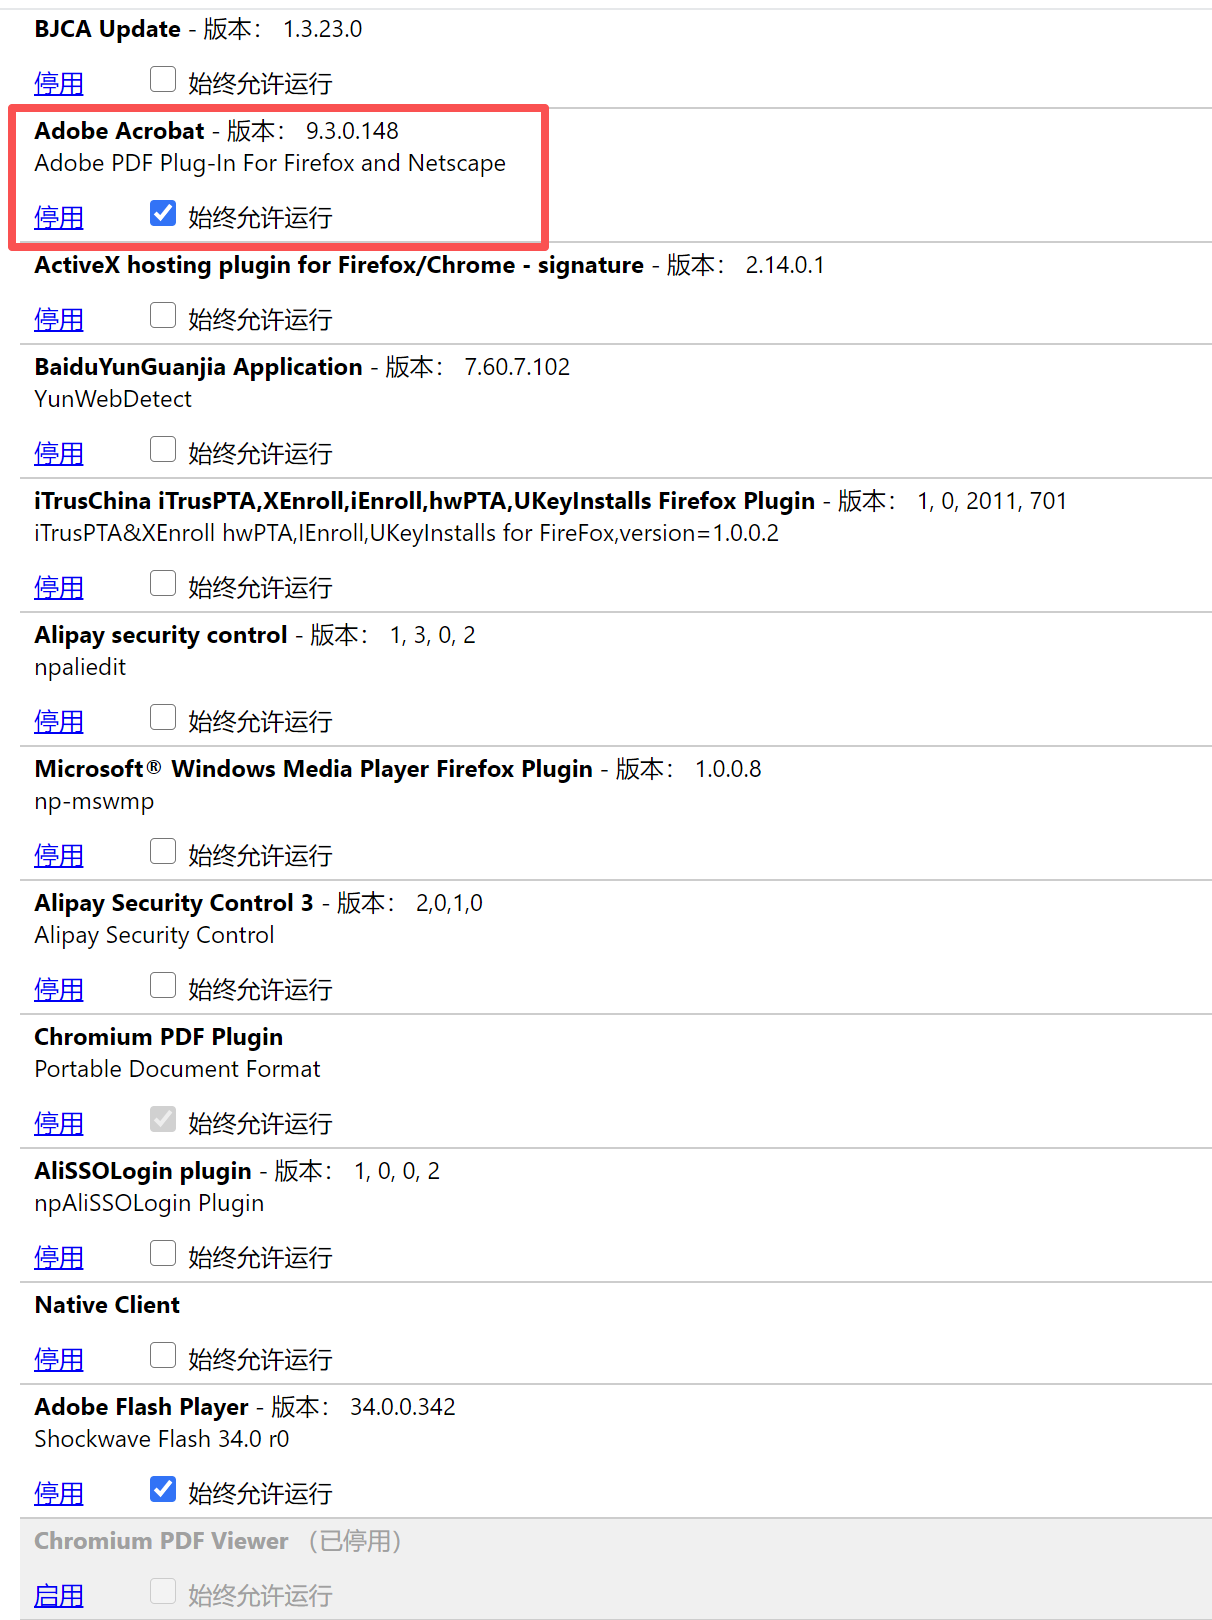Select the Adobe Acrobat plugin title

[x=119, y=131]
